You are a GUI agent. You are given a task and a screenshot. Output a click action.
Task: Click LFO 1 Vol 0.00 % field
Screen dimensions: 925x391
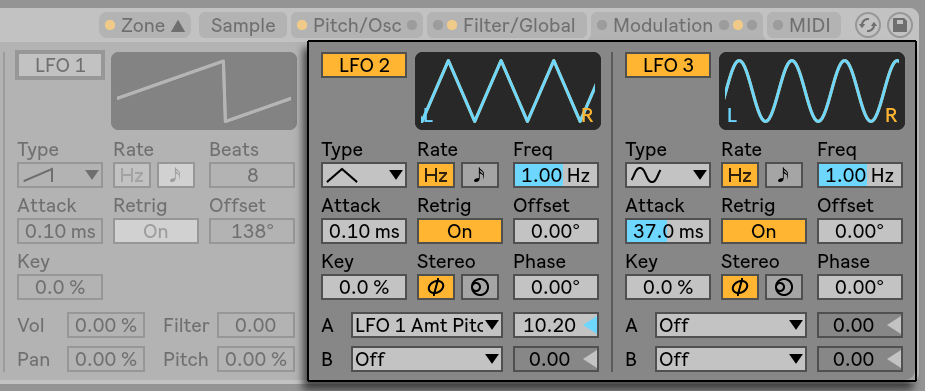point(106,325)
